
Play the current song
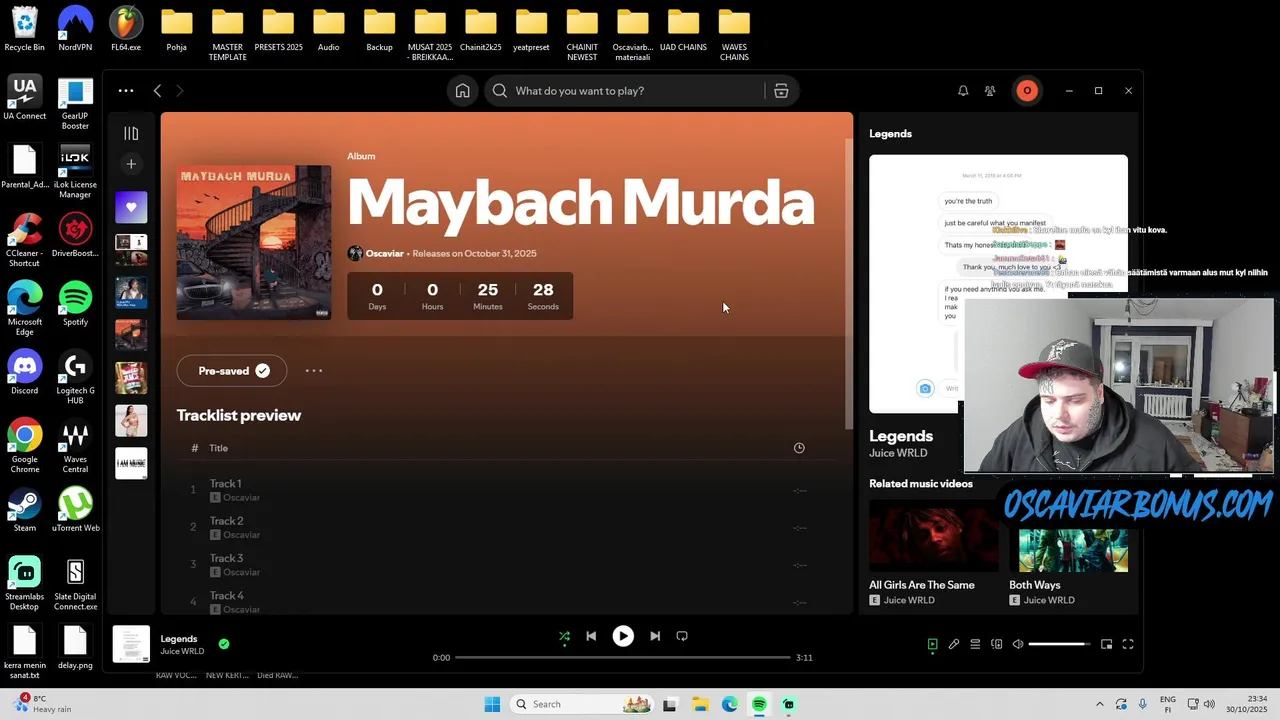click(623, 636)
